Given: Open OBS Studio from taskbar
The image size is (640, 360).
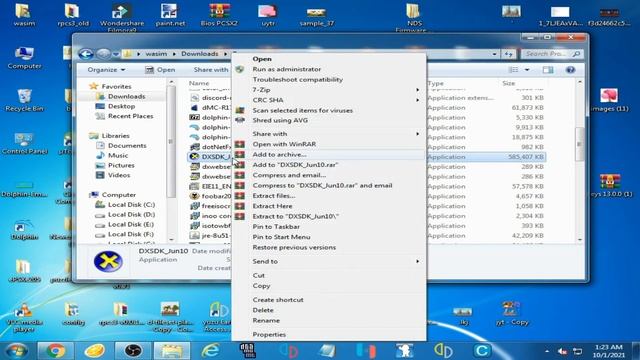Looking at the screenshot, I should (133, 351).
